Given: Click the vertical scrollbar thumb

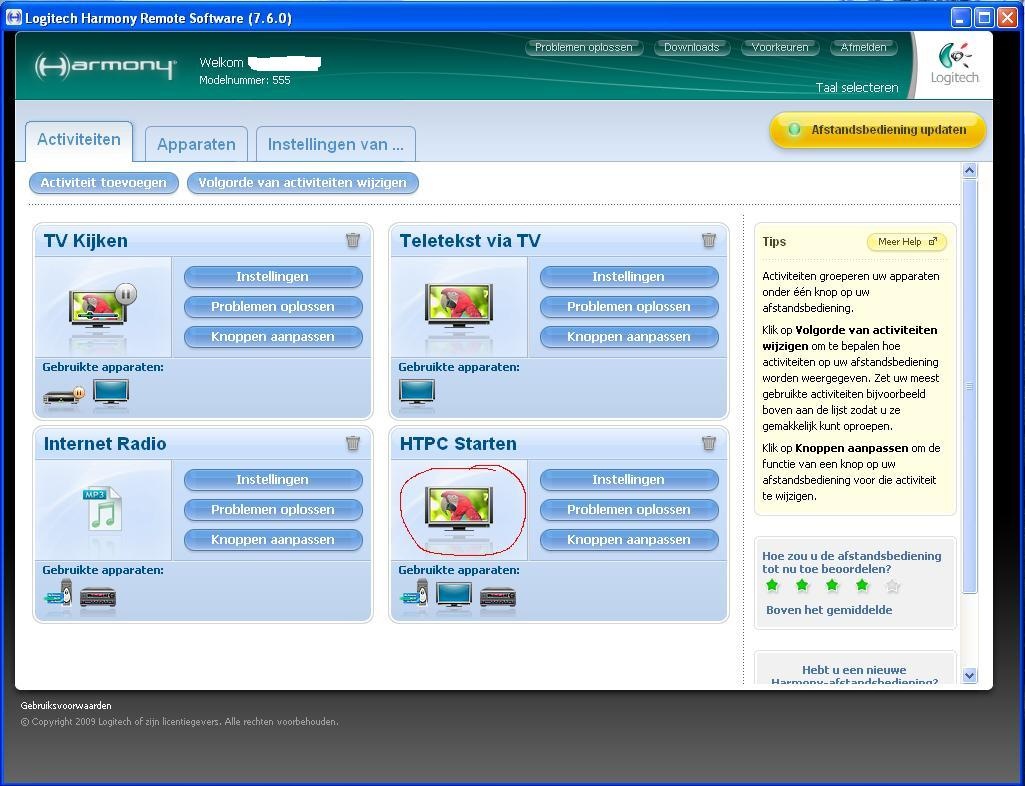Looking at the screenshot, I should point(969,386).
